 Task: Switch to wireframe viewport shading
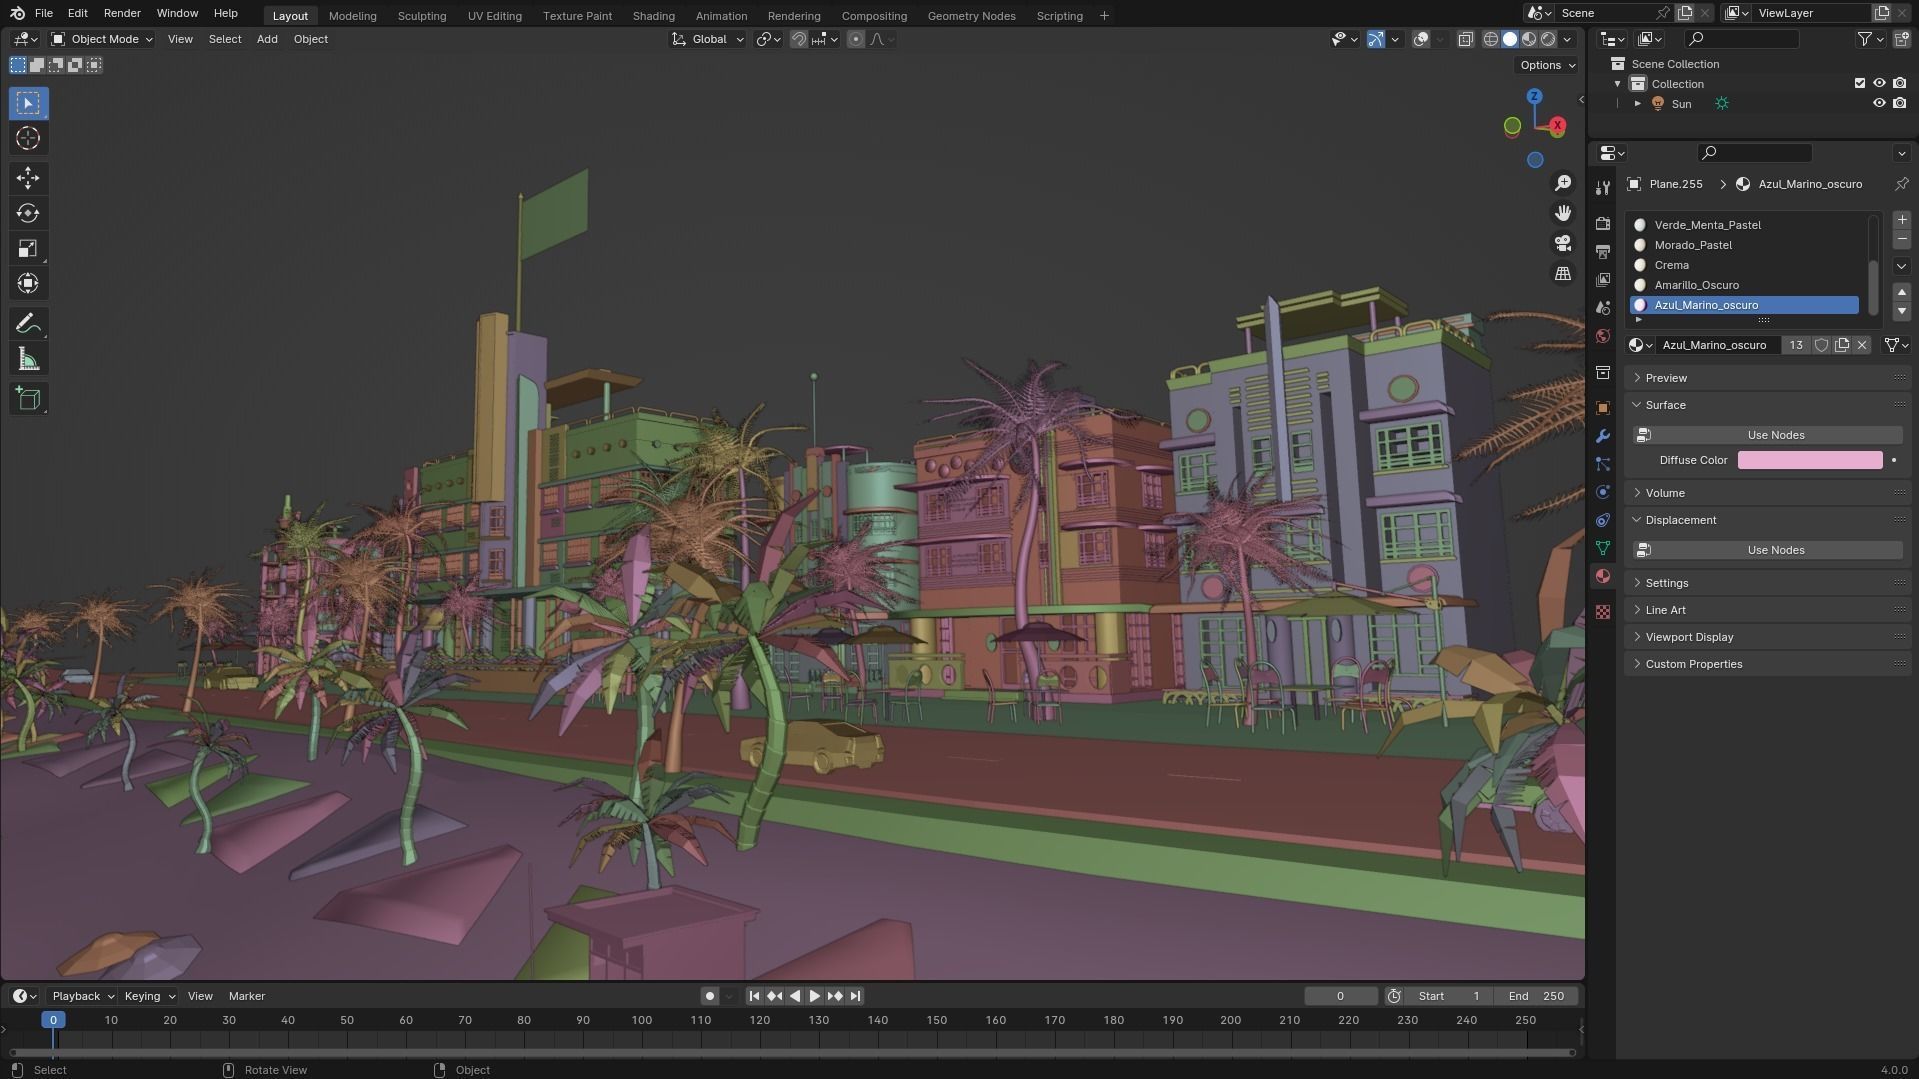(x=1490, y=39)
